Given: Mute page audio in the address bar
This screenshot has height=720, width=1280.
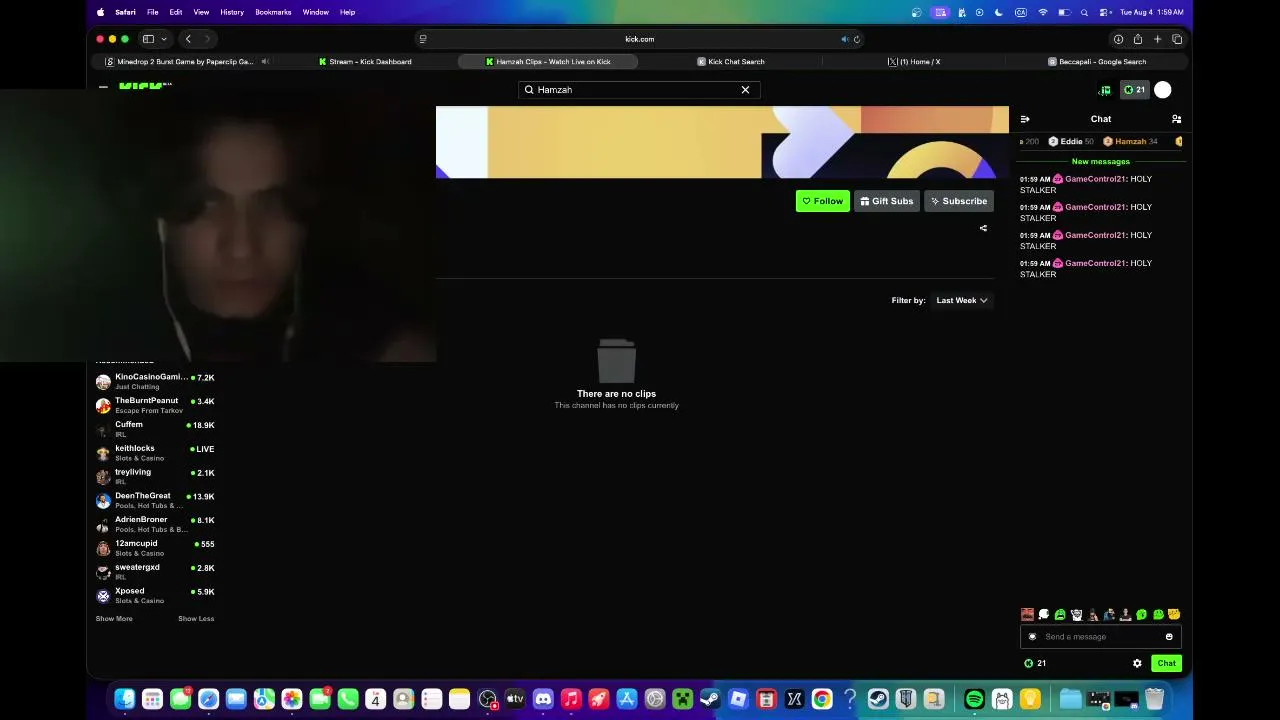Looking at the screenshot, I should click(845, 39).
